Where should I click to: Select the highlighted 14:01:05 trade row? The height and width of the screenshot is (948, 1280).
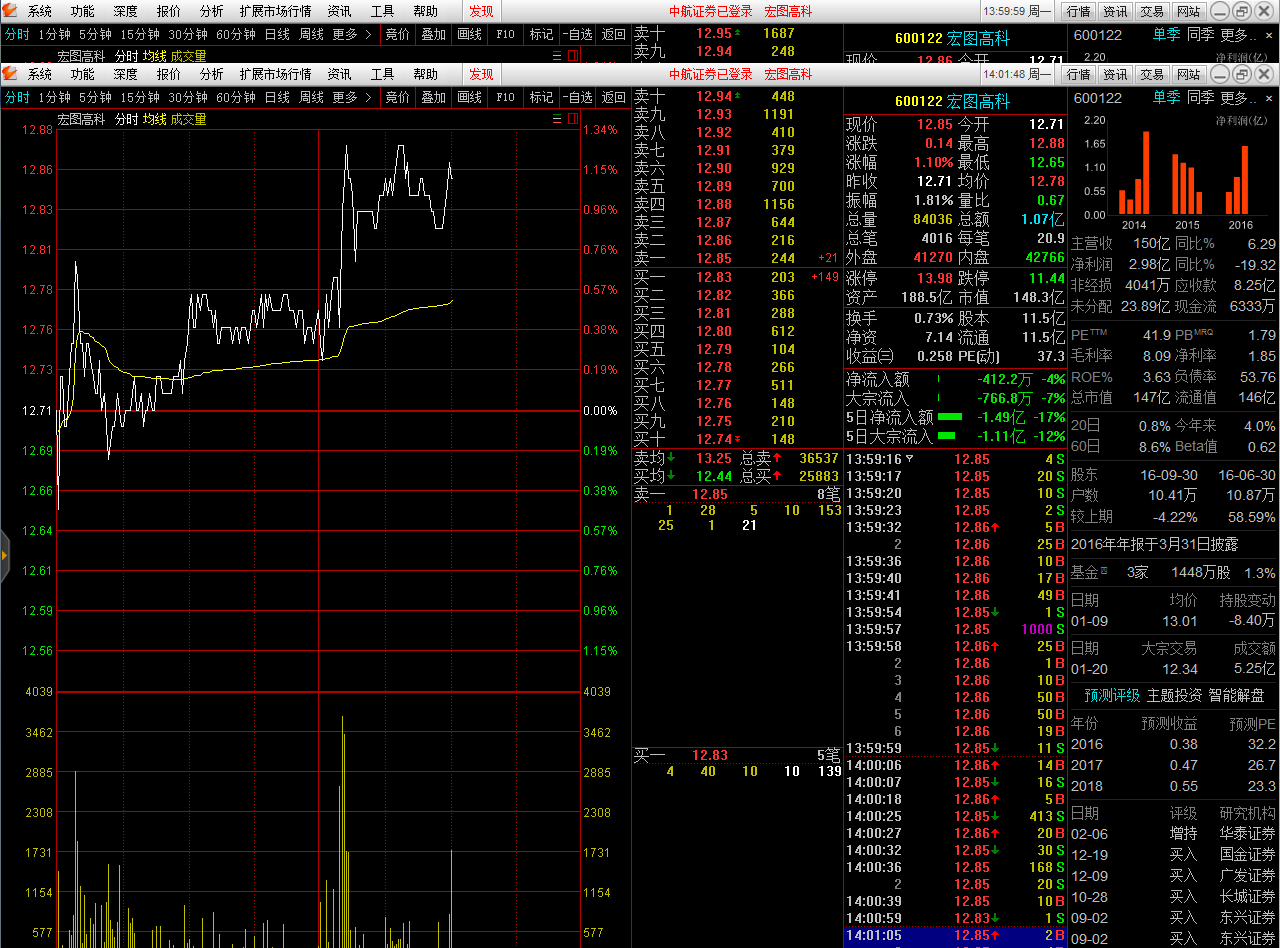(956, 935)
